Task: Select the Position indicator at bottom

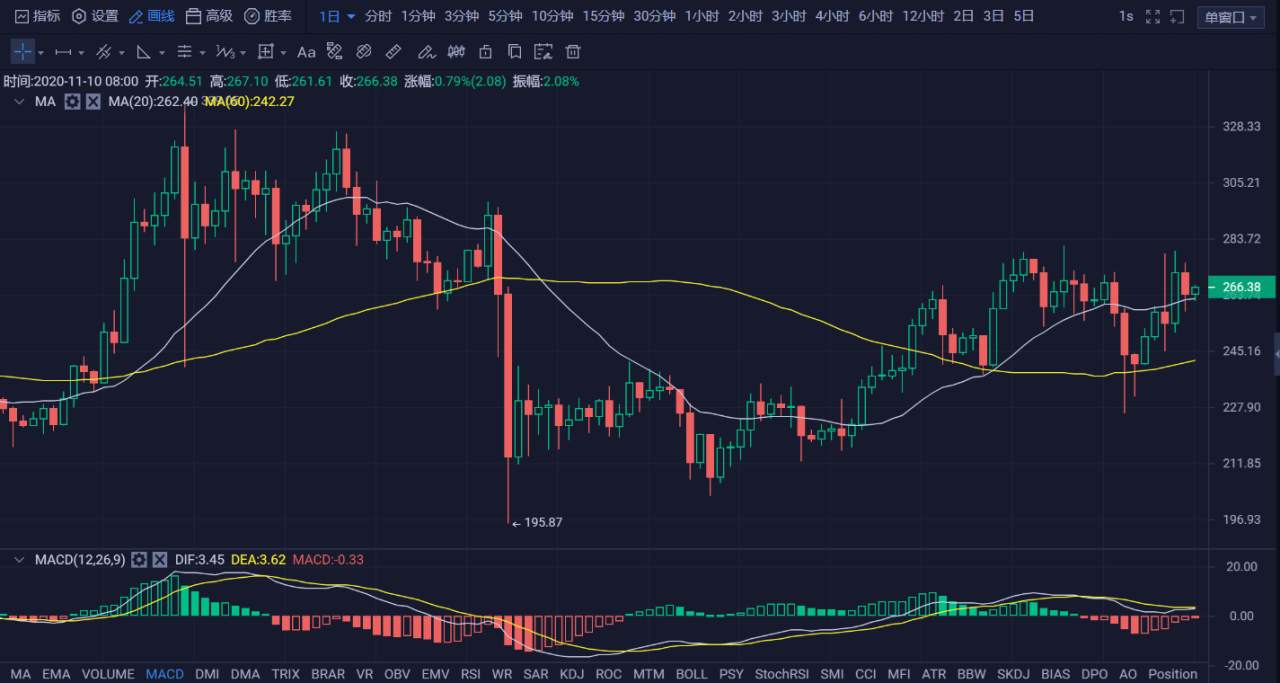Action: point(1173,674)
